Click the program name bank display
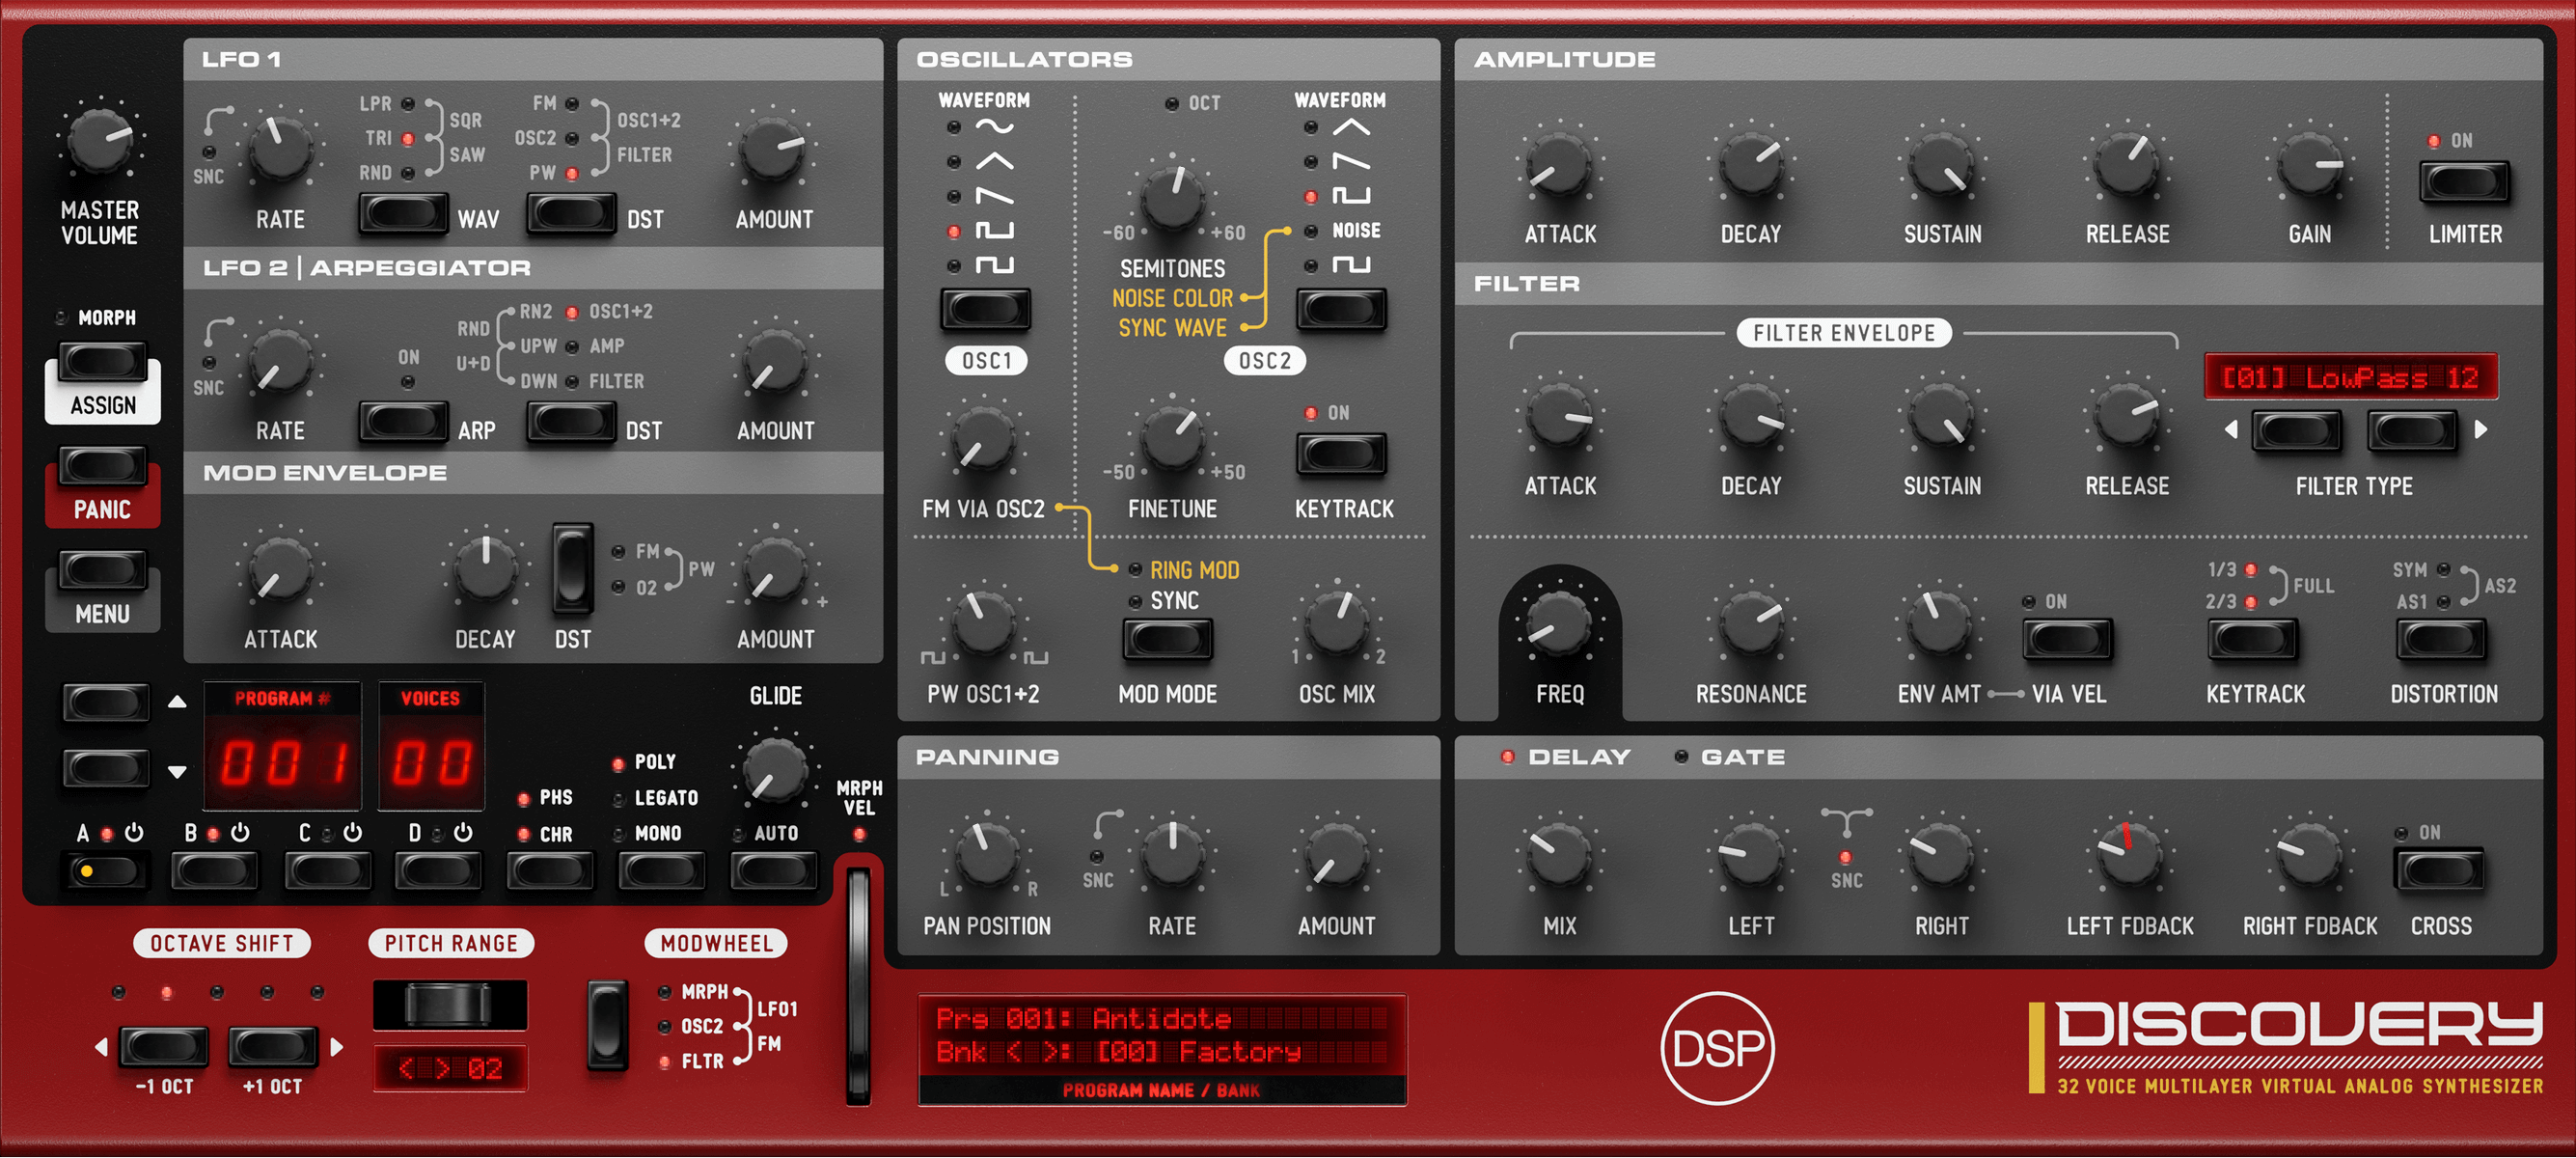The height and width of the screenshot is (1158, 2576). tap(1162, 1049)
